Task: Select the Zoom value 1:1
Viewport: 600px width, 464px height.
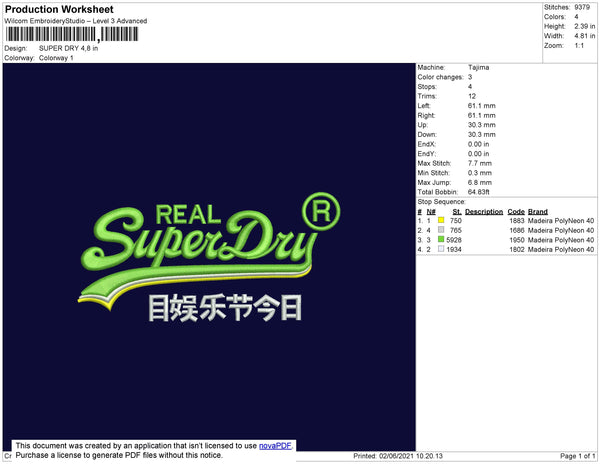Action: (x=579, y=46)
